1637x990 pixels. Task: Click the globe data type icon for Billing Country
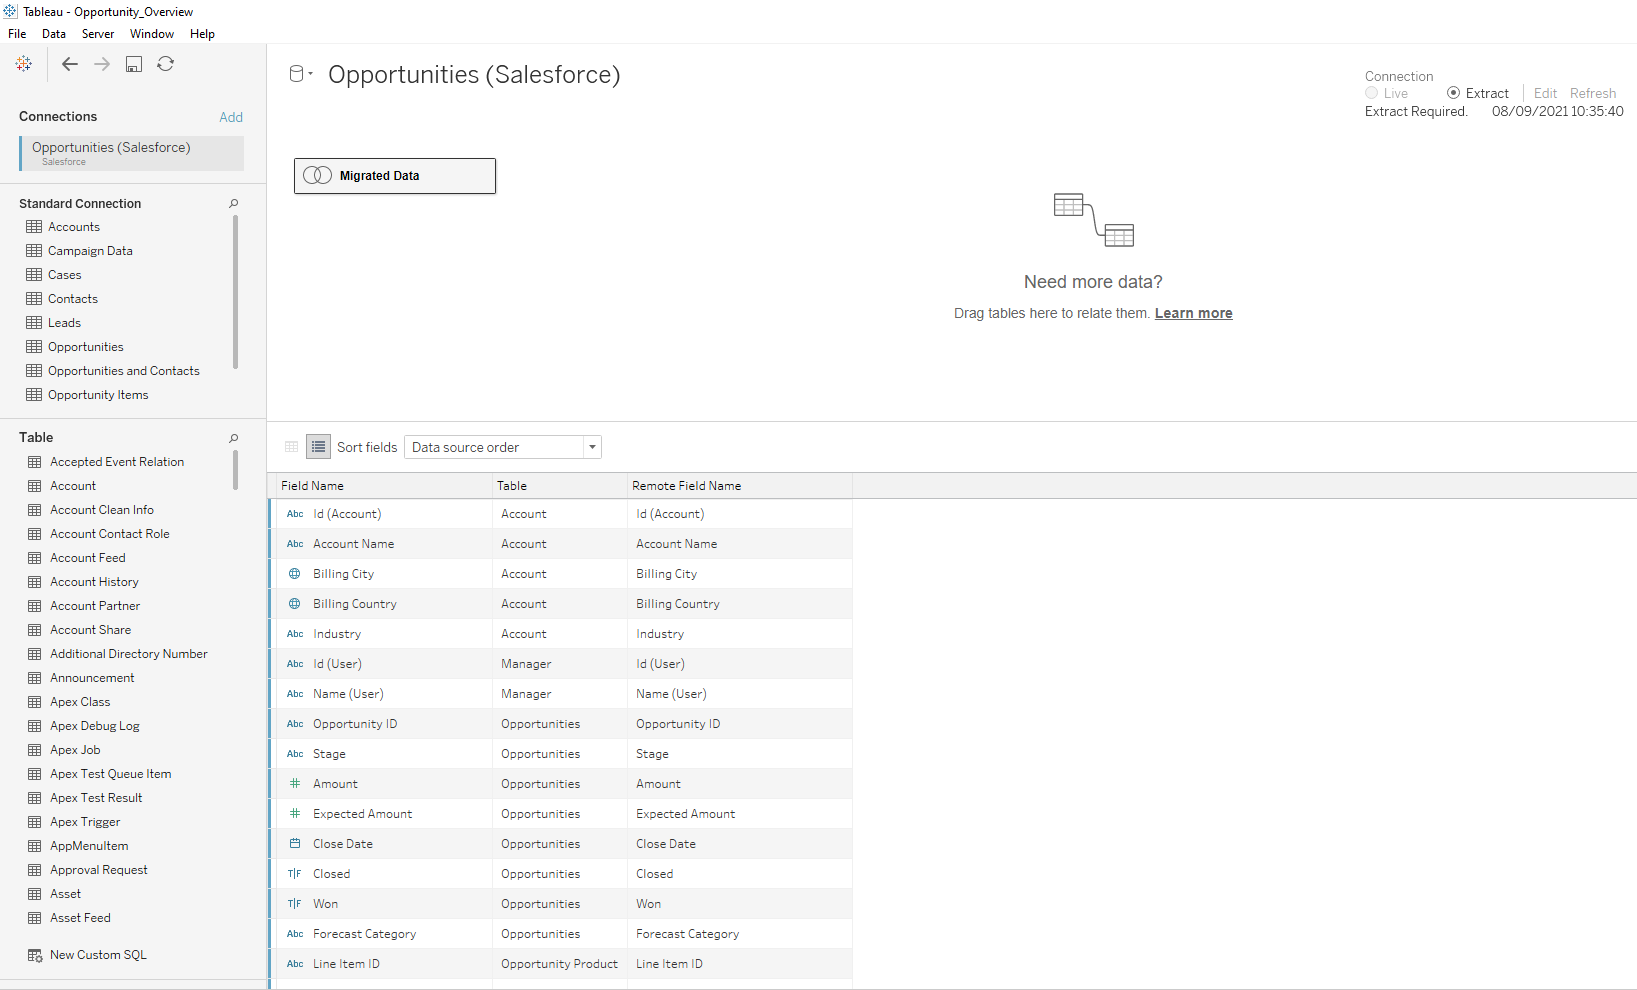pyautogui.click(x=295, y=604)
